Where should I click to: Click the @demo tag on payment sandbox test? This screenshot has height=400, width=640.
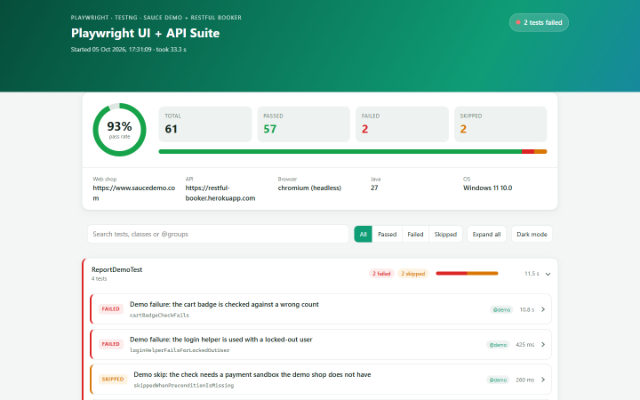(x=498, y=380)
